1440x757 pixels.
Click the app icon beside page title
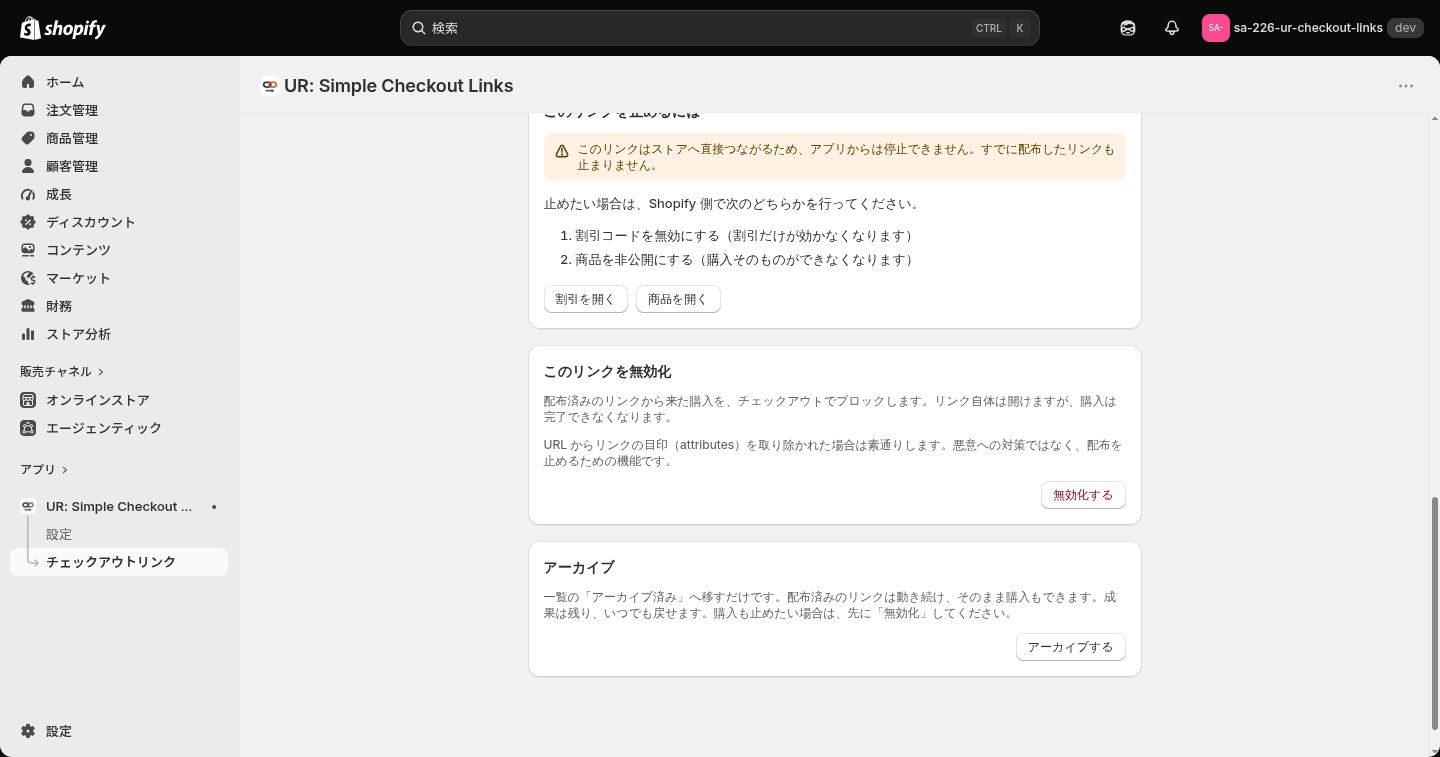[x=269, y=86]
